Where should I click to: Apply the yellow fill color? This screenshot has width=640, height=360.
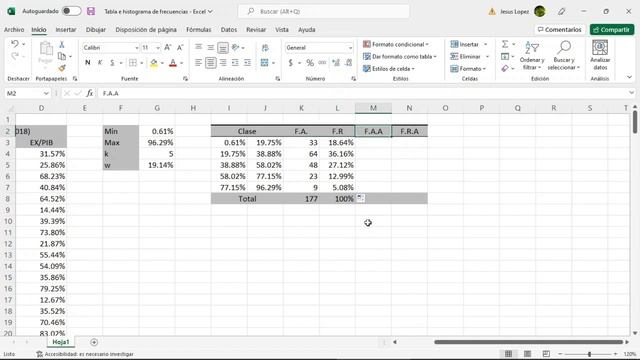pos(154,63)
